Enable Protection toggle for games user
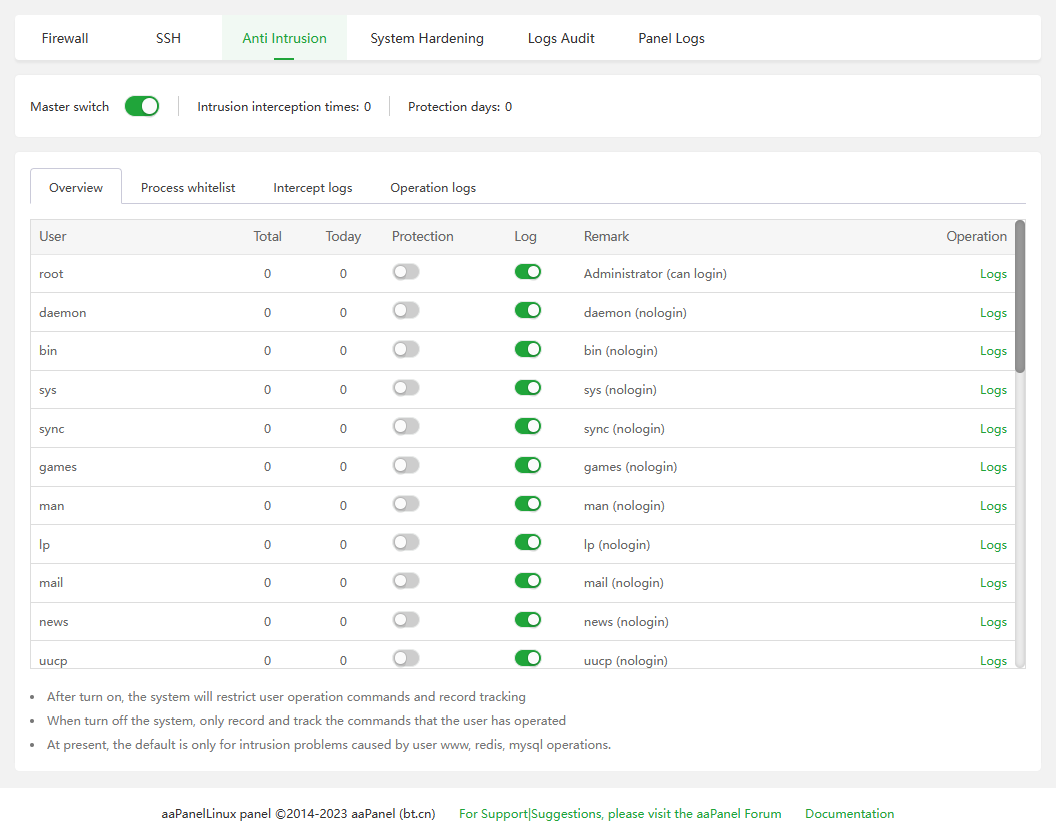This screenshot has width=1056, height=838. [x=406, y=466]
